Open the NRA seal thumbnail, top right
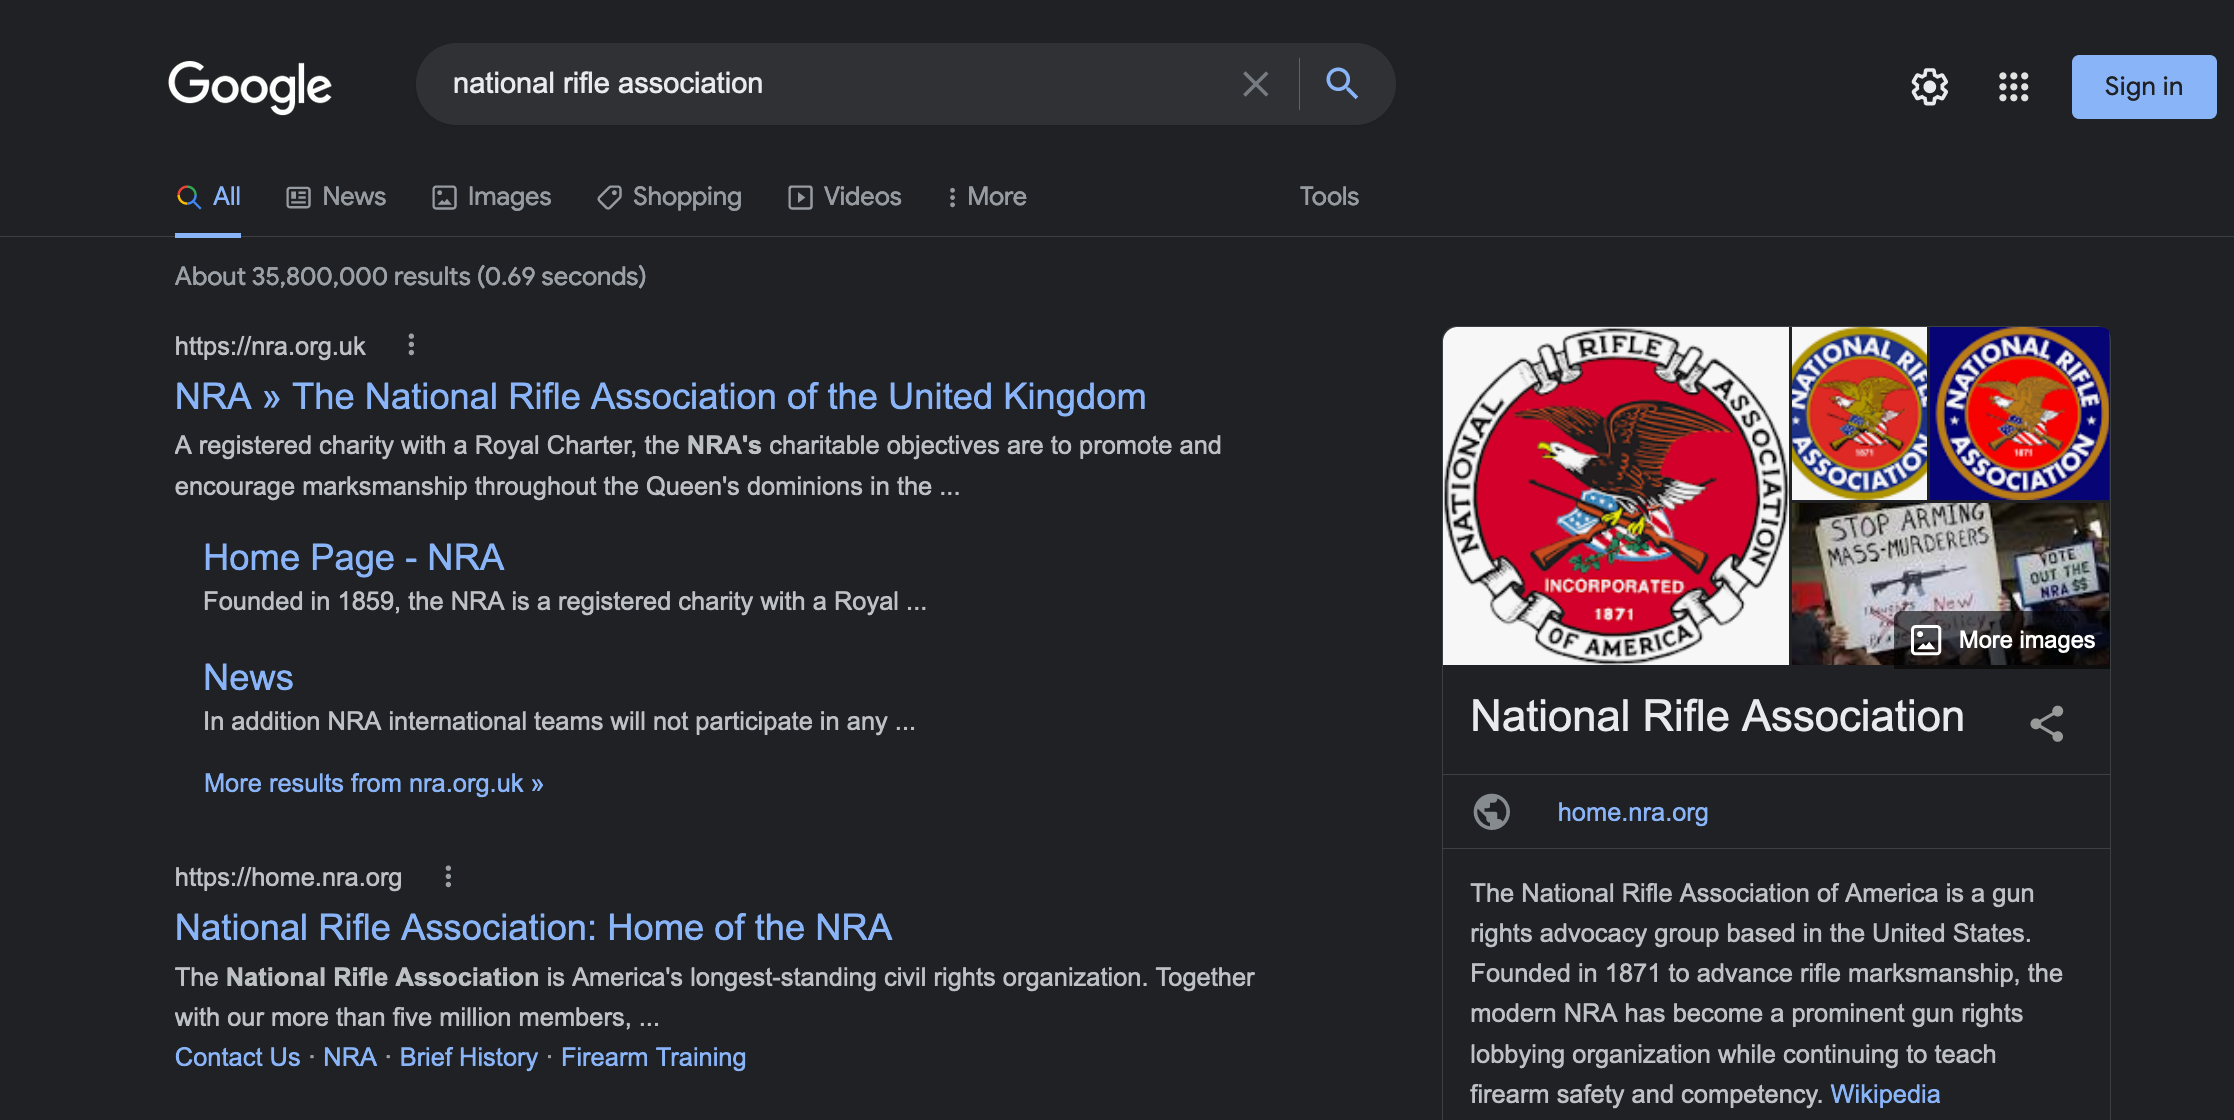 (x=2019, y=413)
